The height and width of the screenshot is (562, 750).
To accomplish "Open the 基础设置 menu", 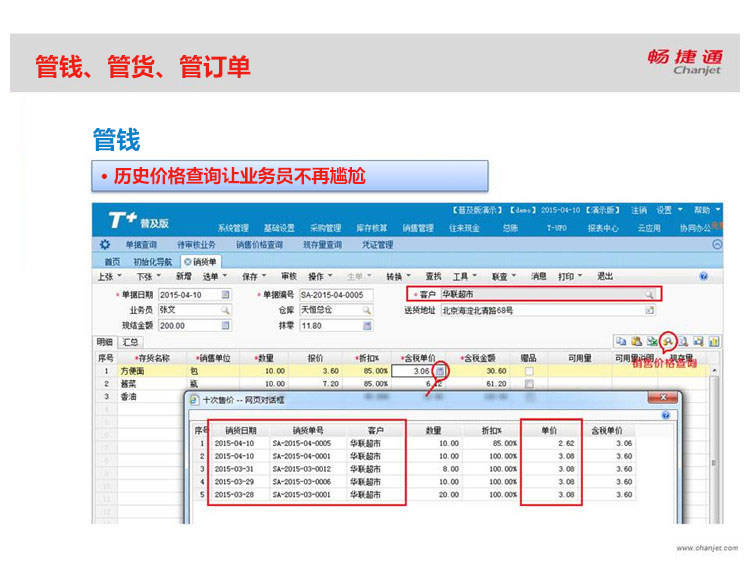I will [x=279, y=228].
